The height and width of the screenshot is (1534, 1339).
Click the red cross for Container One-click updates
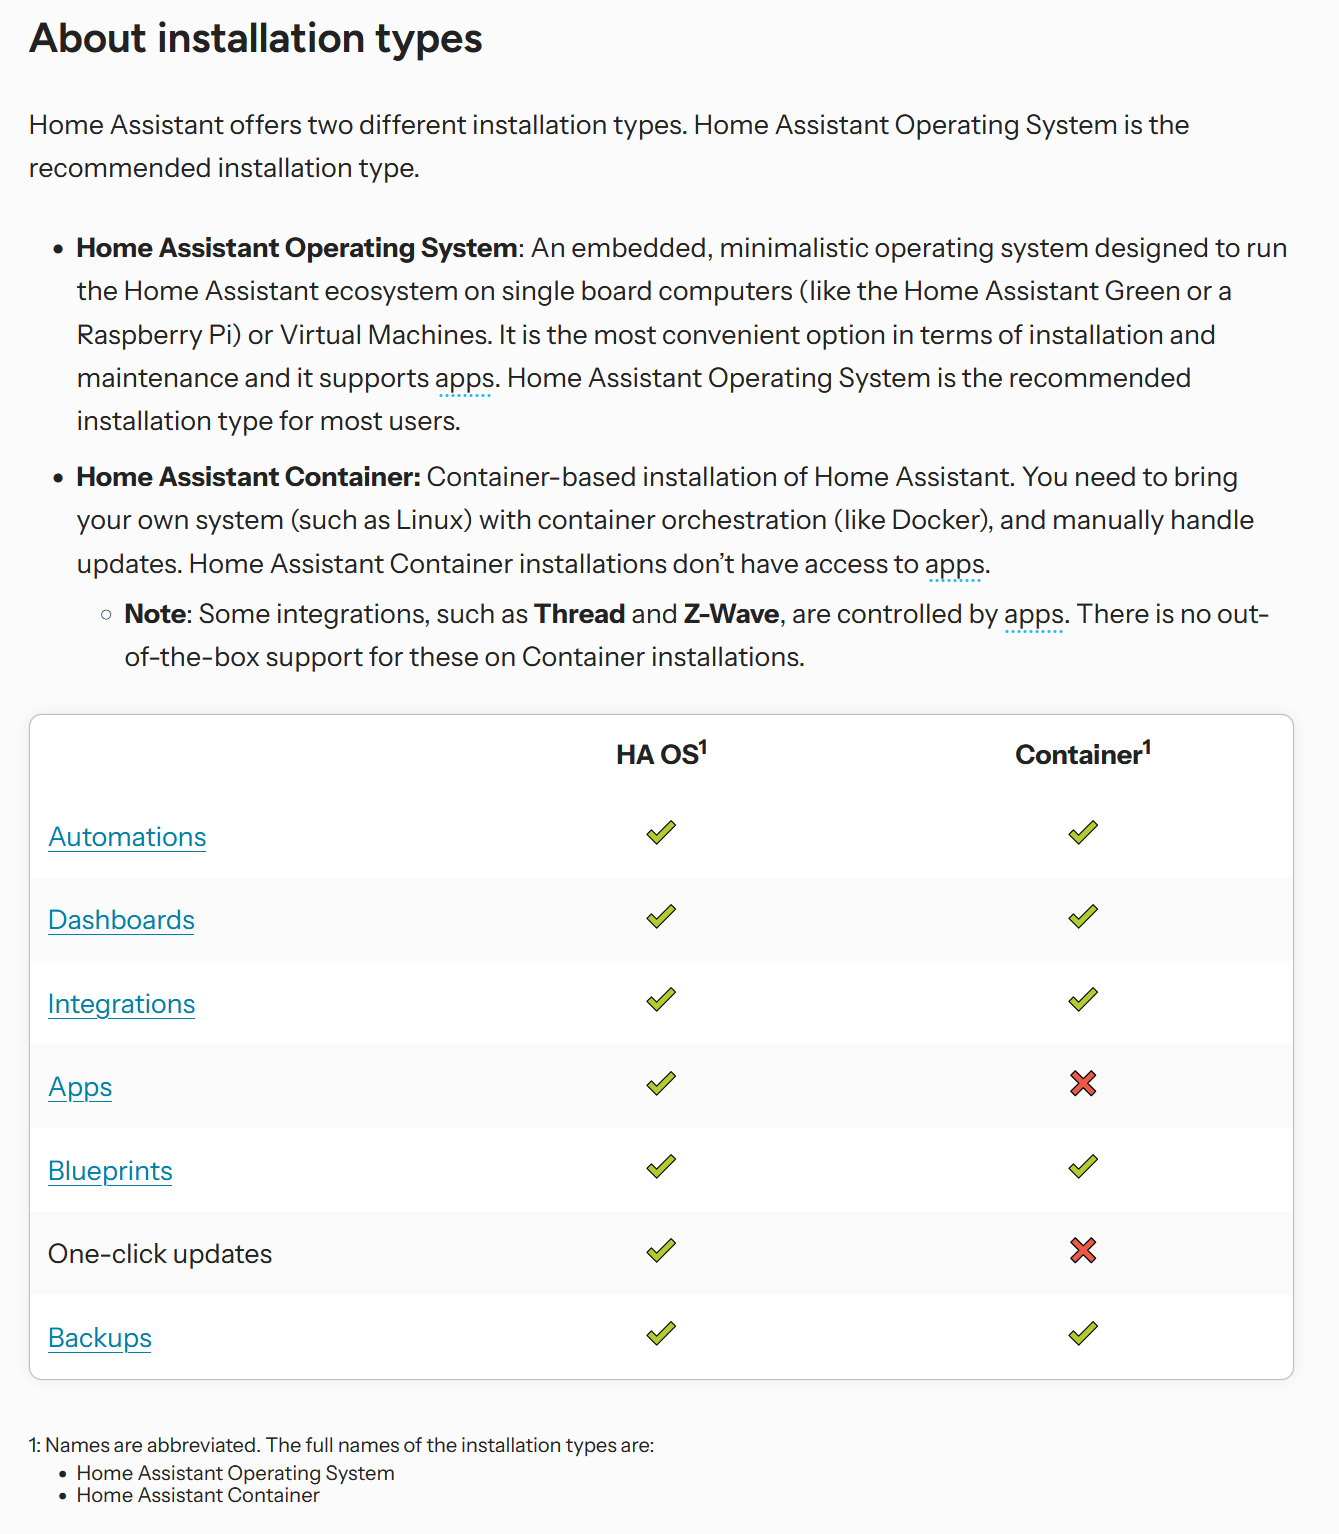[1083, 1250]
